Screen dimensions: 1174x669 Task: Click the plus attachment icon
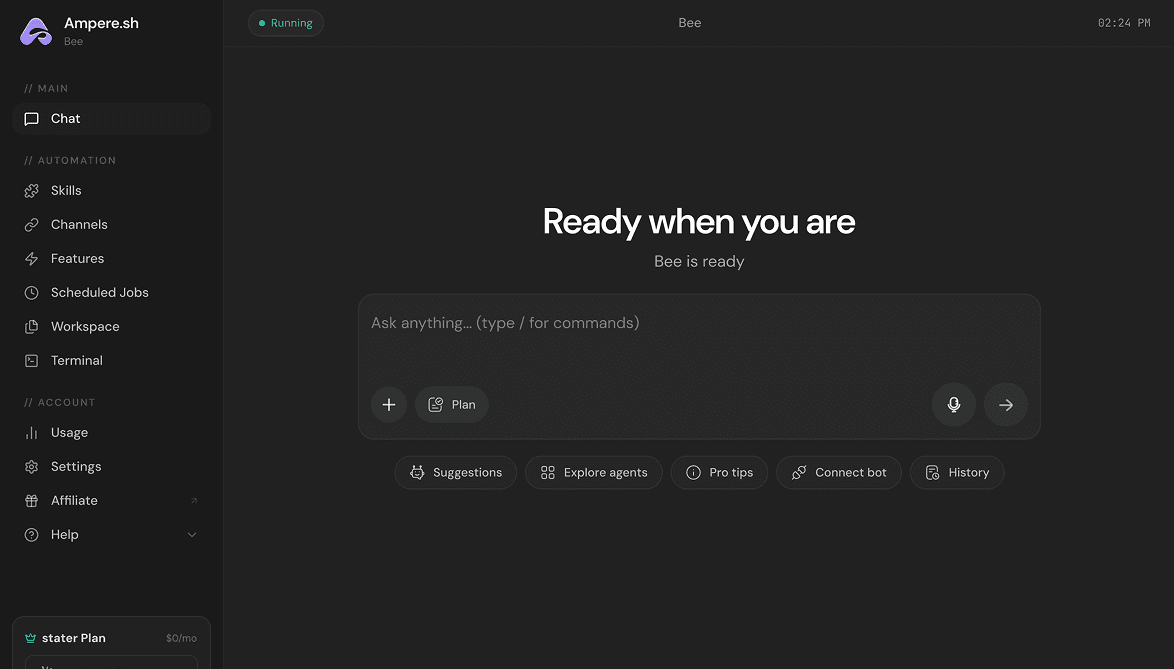click(389, 405)
